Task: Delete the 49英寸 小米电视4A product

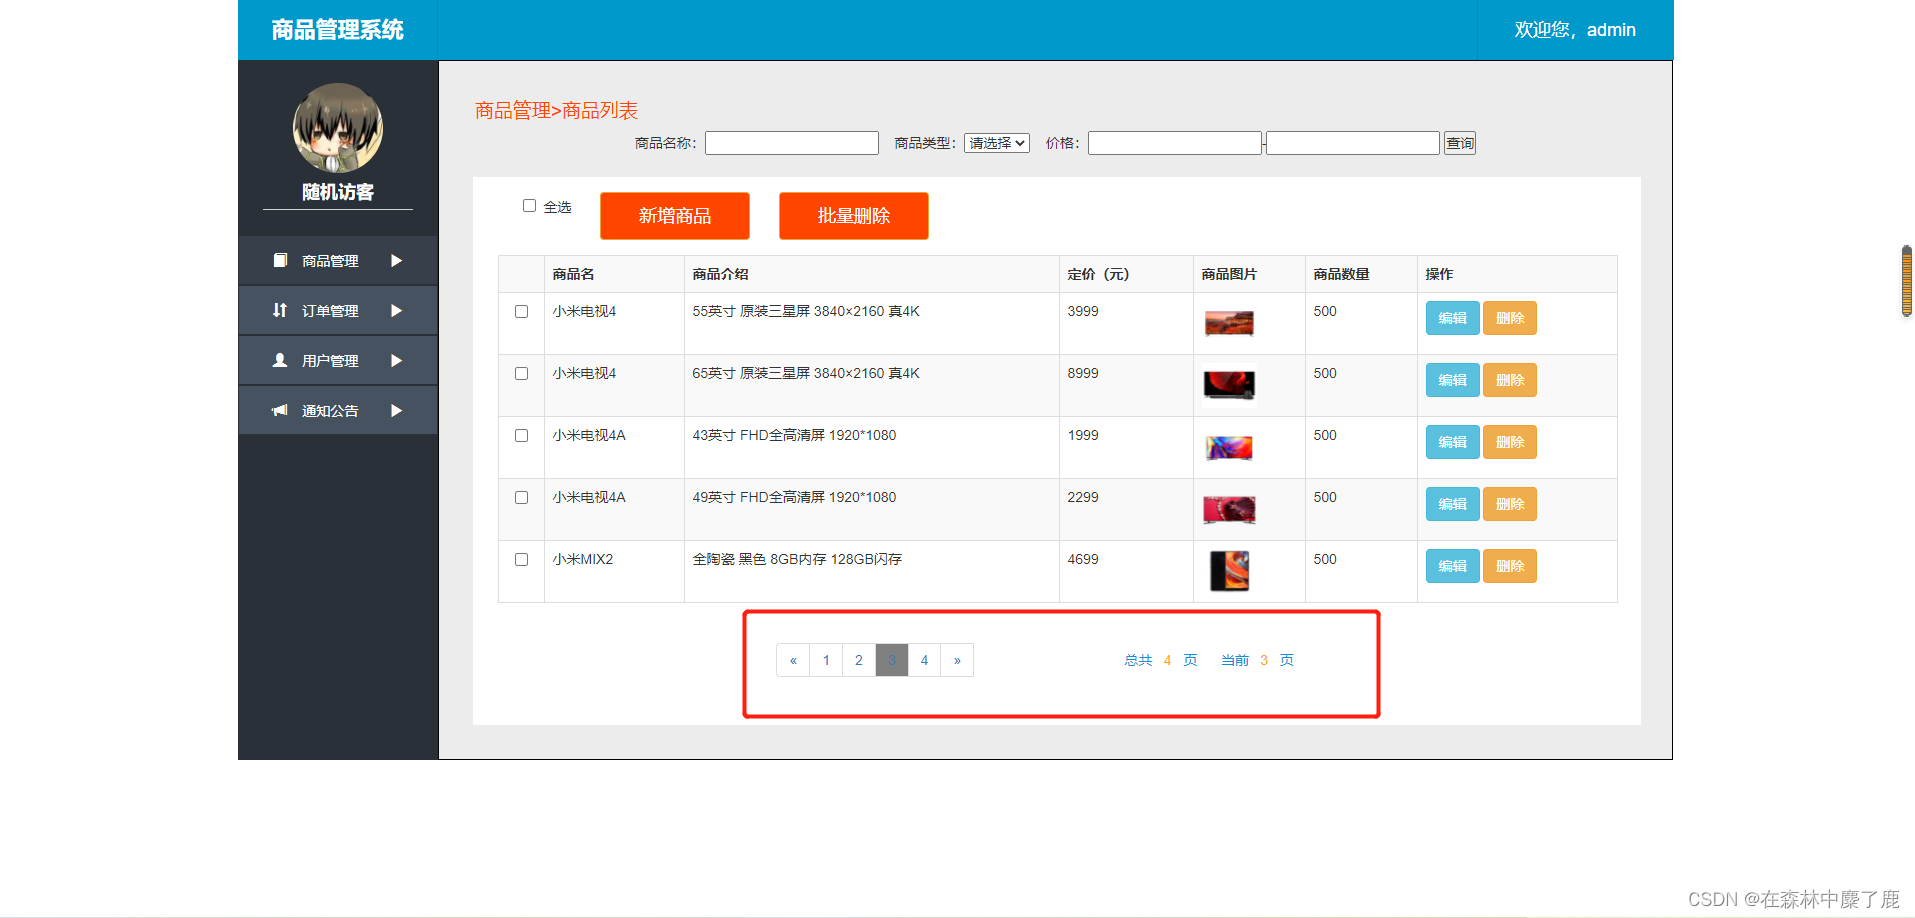Action: point(1510,504)
